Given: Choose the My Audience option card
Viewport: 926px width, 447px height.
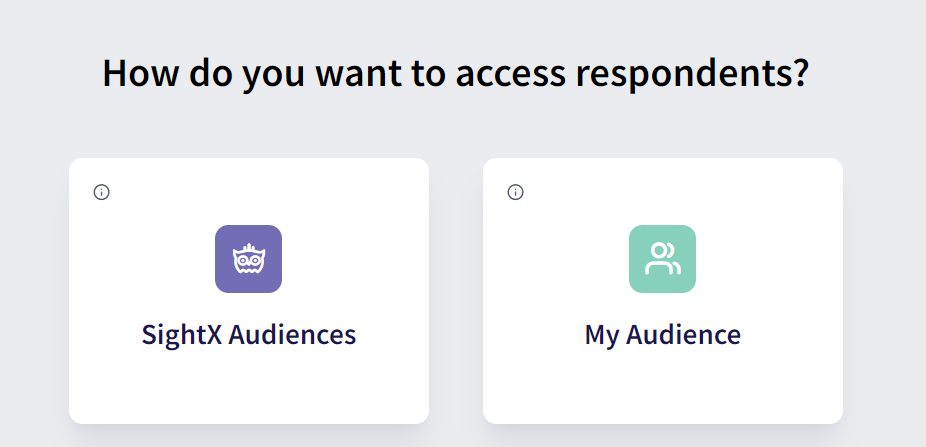Looking at the screenshot, I should click(x=663, y=291).
